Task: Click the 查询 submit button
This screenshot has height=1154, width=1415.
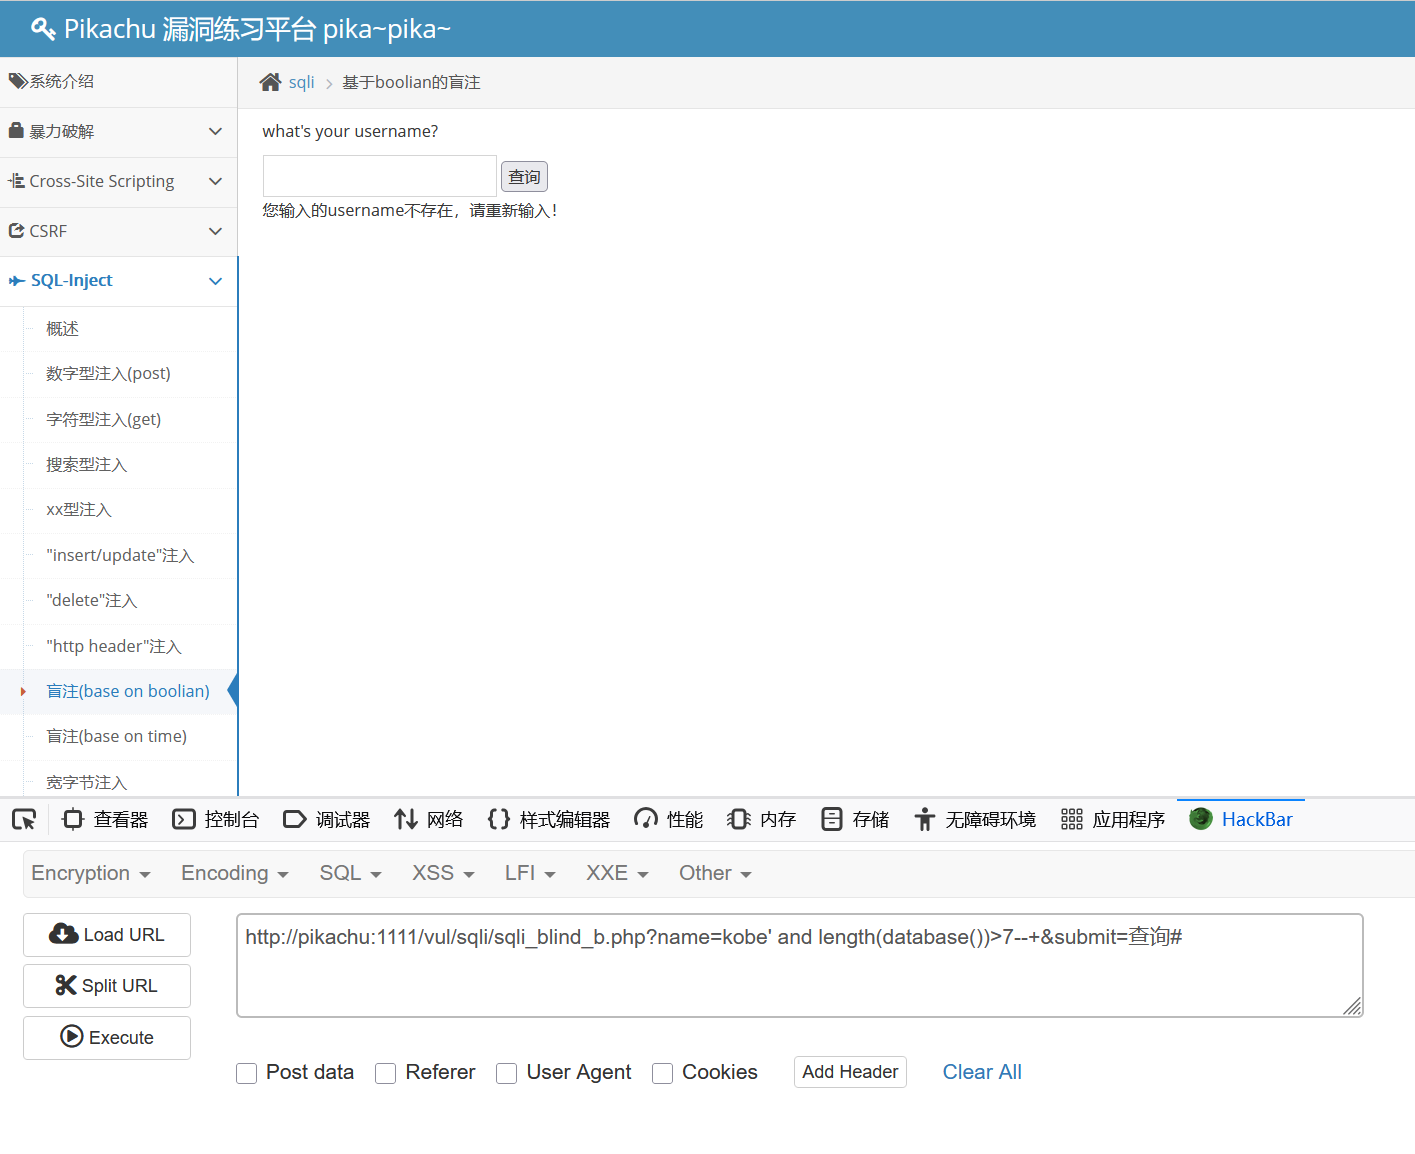Action: click(x=524, y=177)
